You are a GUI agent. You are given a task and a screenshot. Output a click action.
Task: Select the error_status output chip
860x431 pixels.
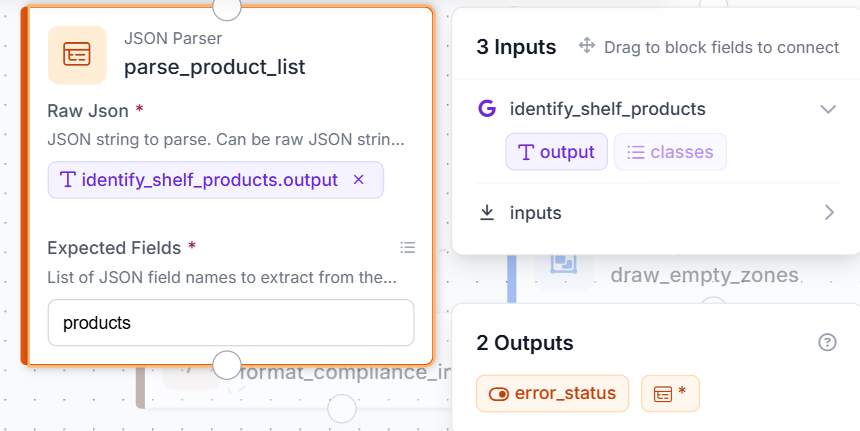[x=552, y=393]
